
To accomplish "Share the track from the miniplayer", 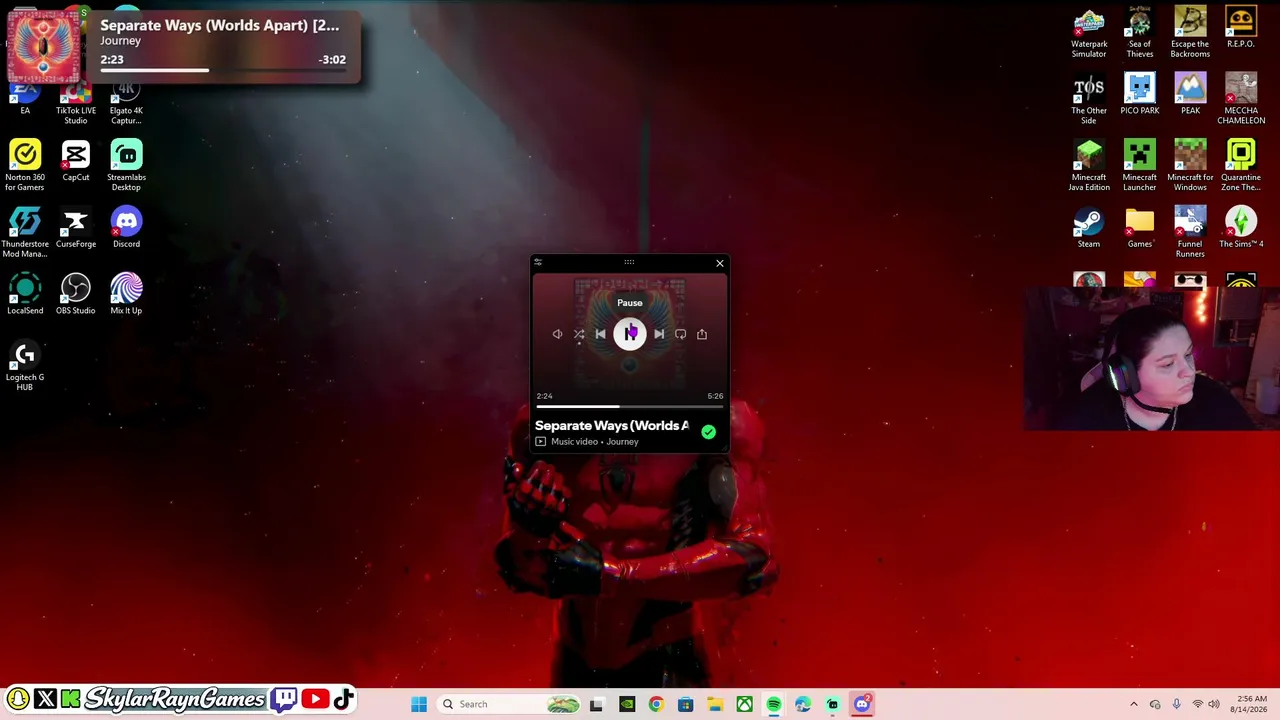I will point(702,334).
